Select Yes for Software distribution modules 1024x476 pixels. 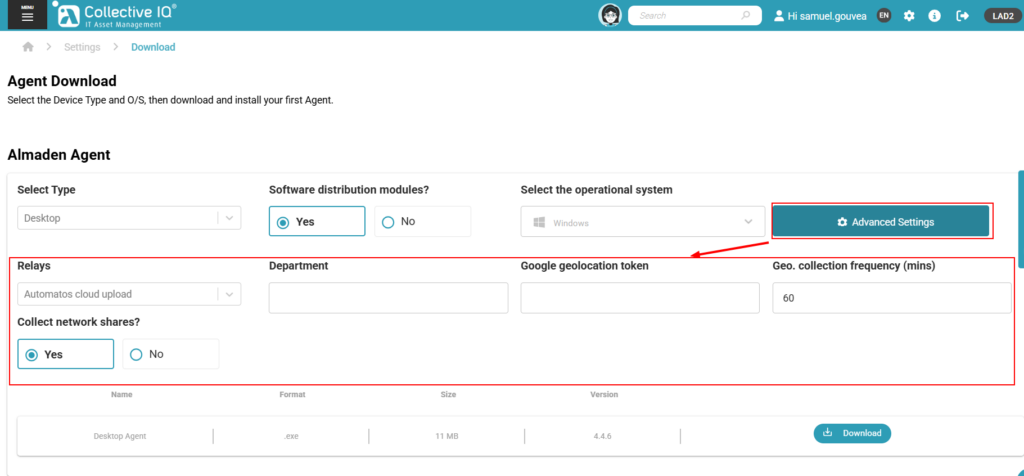317,221
